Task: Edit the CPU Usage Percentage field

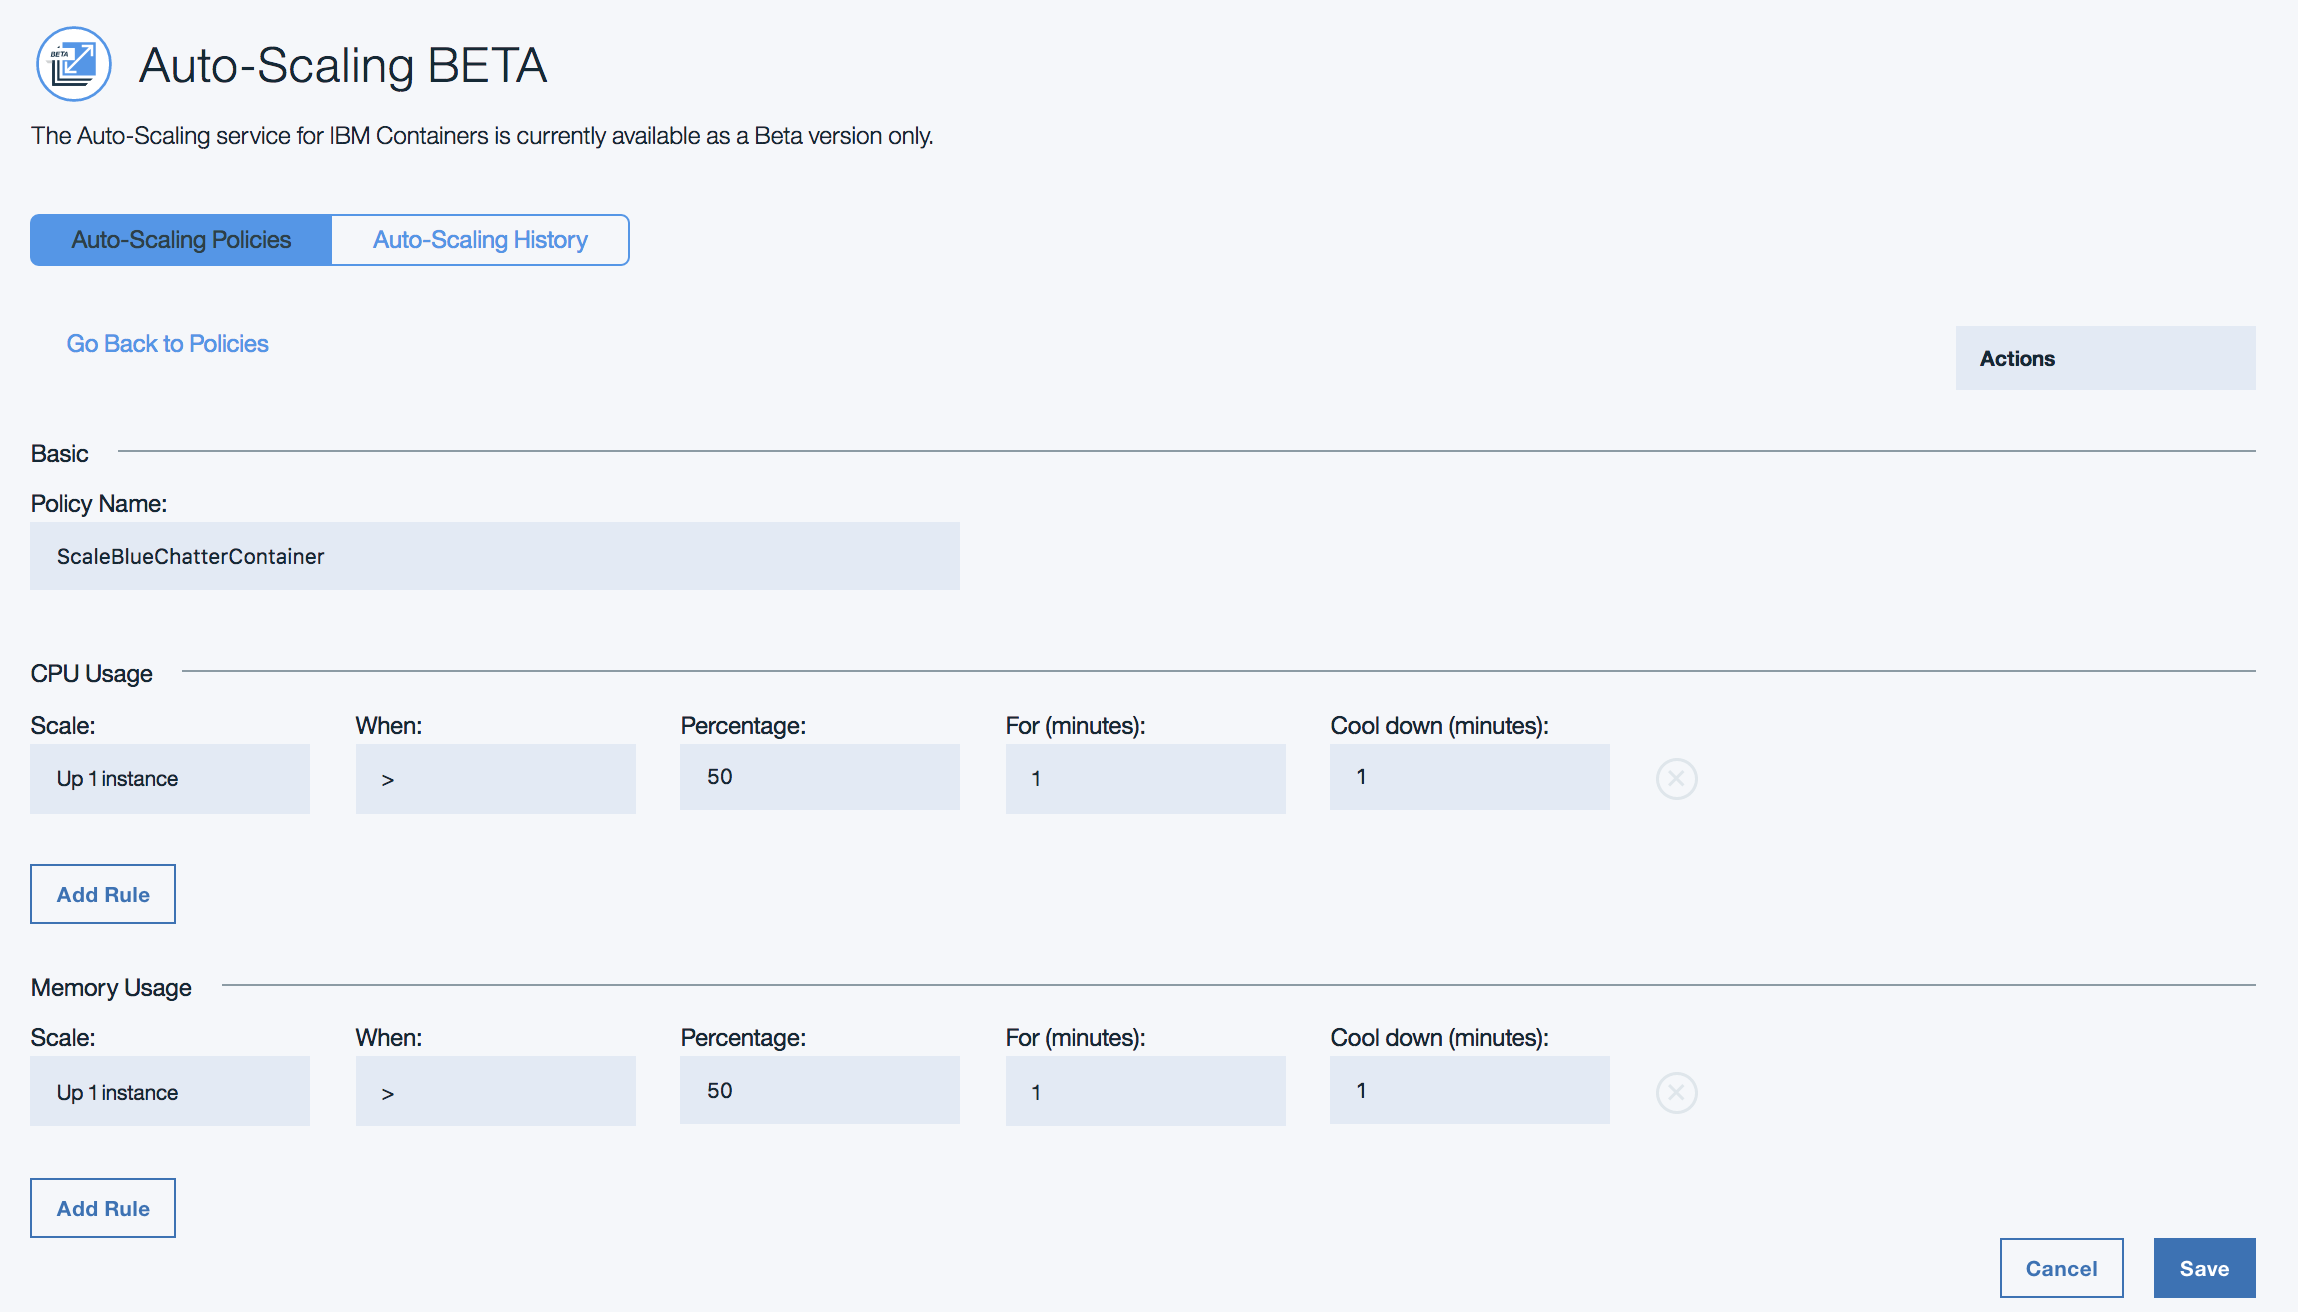Action: [x=820, y=777]
